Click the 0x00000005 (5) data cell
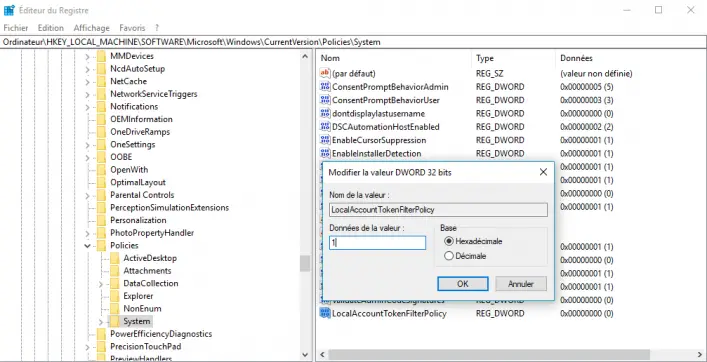Viewport: 707px width, 362px height. point(587,87)
